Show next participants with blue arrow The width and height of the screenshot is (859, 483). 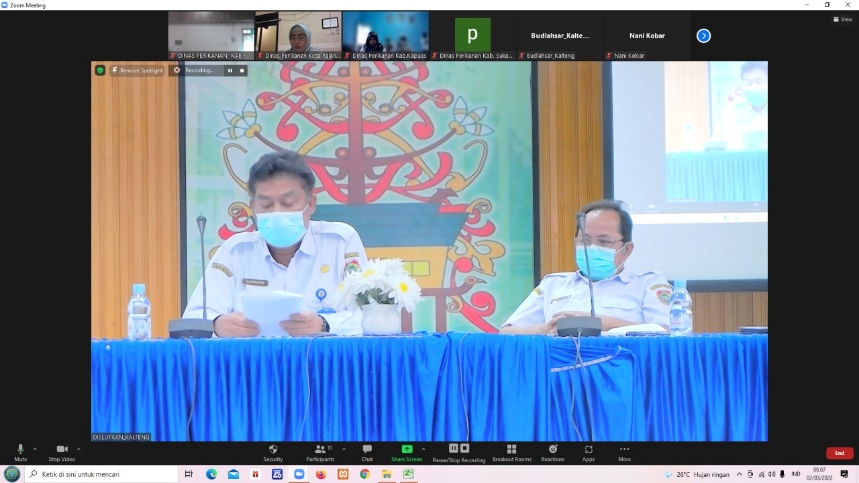click(x=703, y=36)
